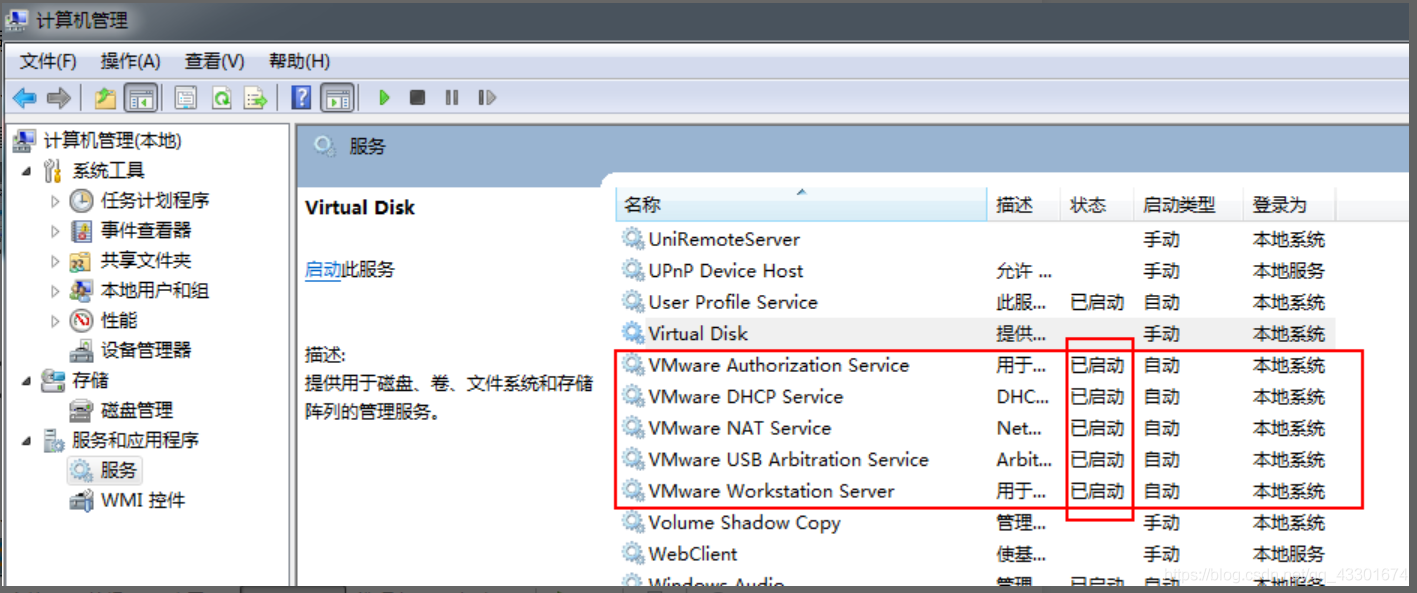Collapse the 存储 tree node

pyautogui.click(x=26, y=381)
